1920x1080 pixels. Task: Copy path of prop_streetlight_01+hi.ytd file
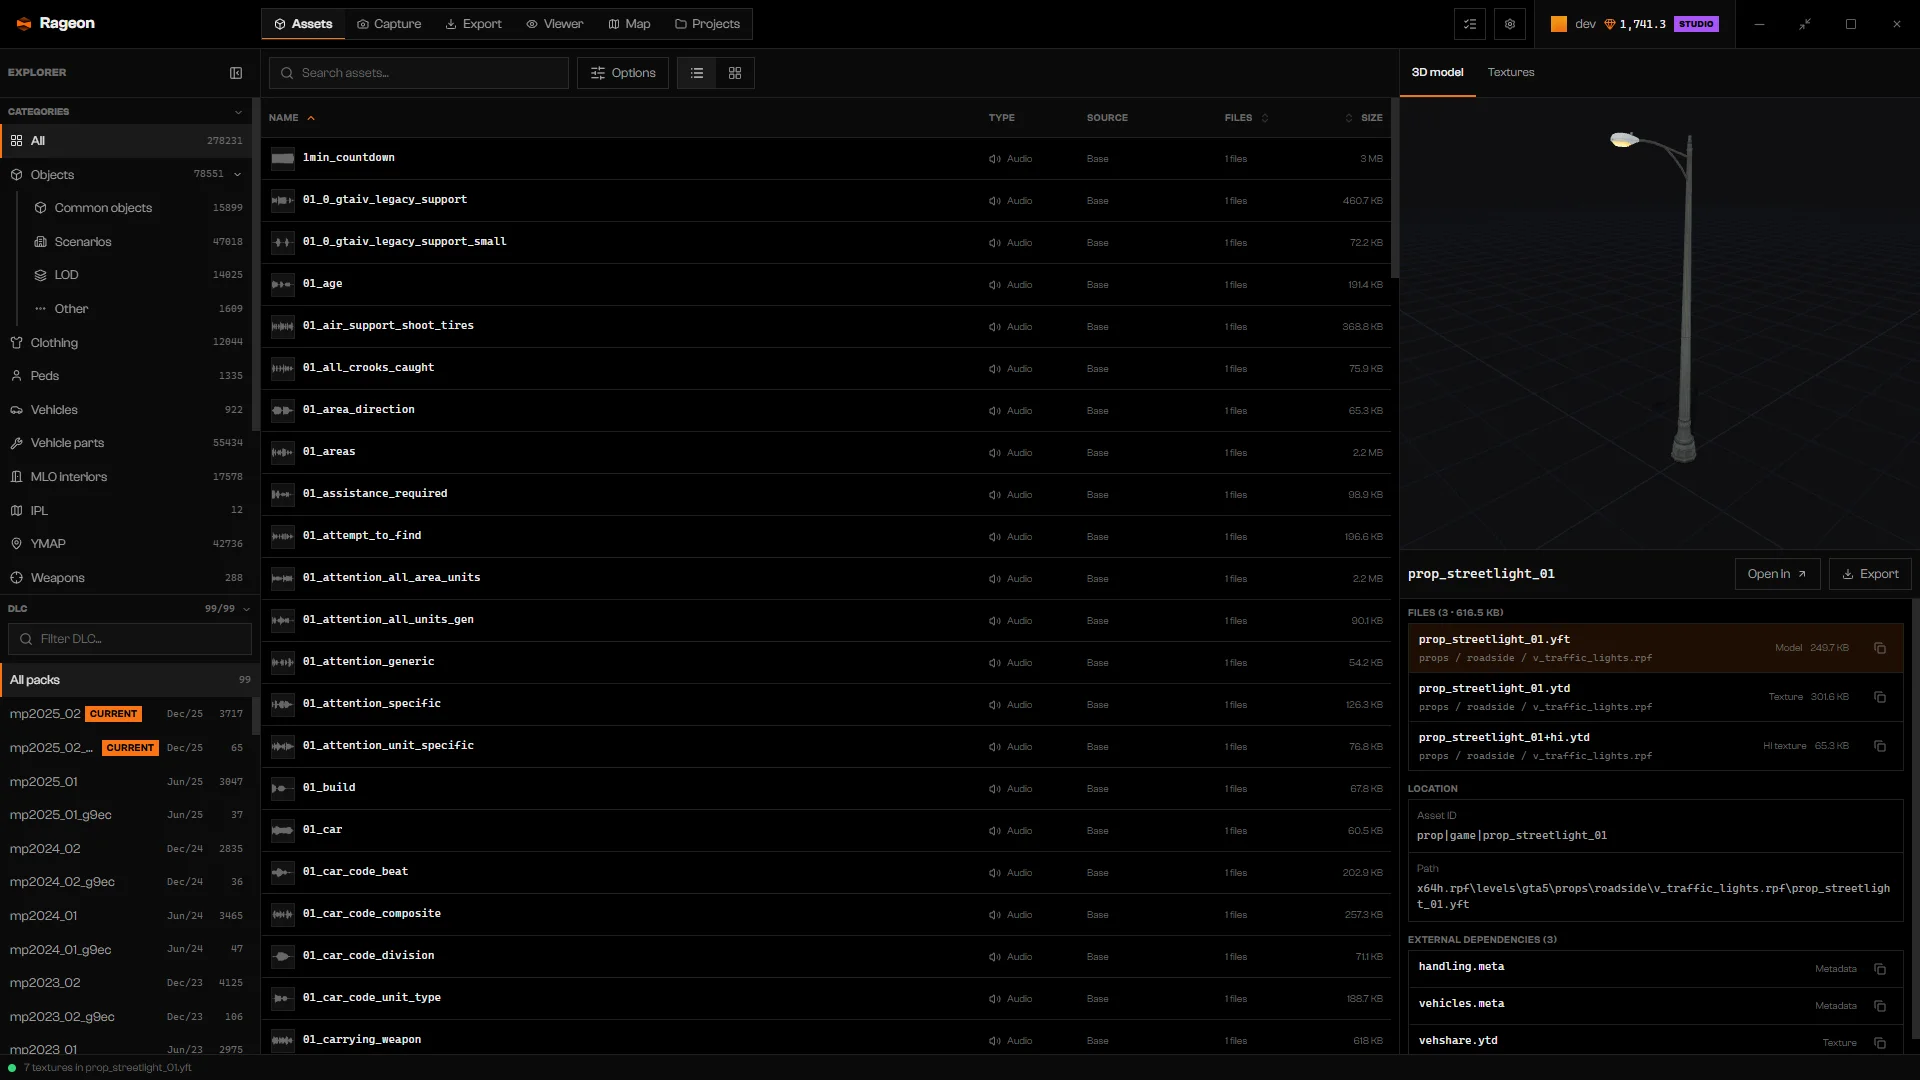point(1880,746)
